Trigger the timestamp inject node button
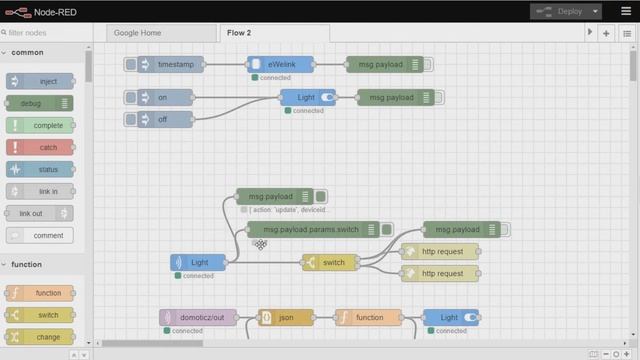This screenshot has height=360, width=640. (x=131, y=64)
